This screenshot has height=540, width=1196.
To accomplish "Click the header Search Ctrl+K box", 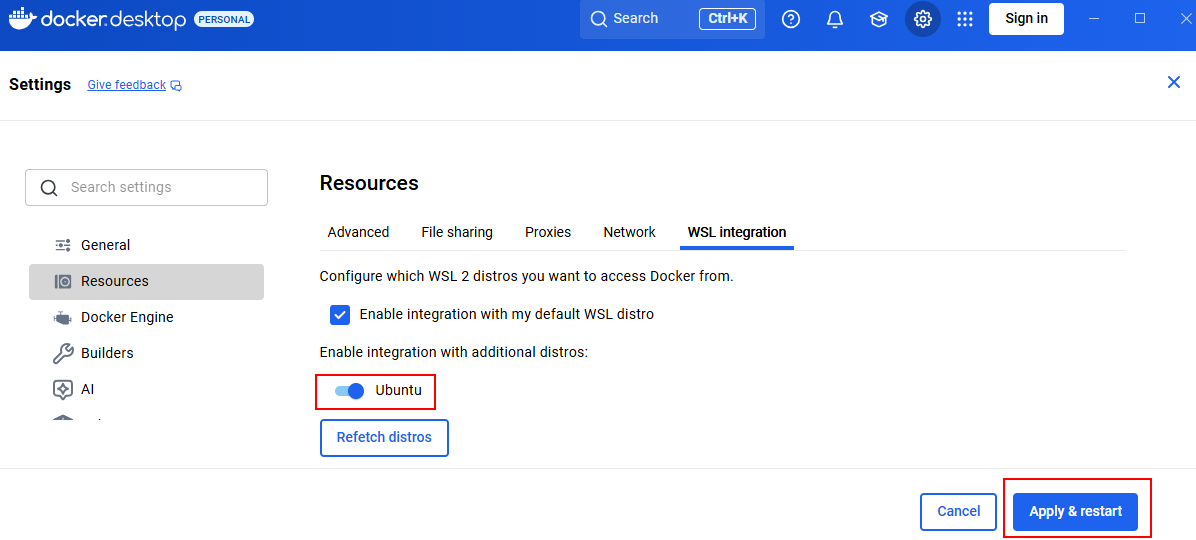I will [672, 19].
